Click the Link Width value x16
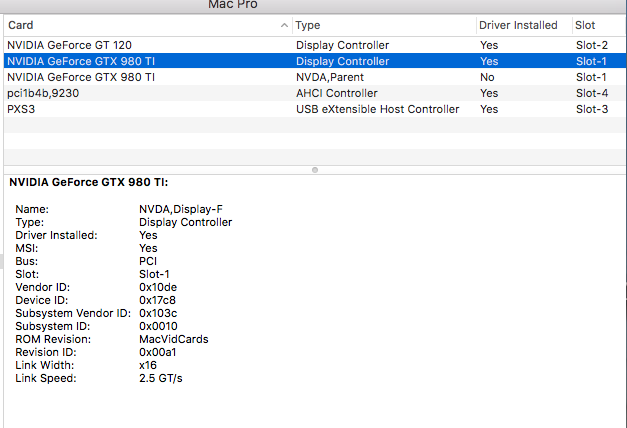The width and height of the screenshot is (627, 428). click(x=148, y=365)
